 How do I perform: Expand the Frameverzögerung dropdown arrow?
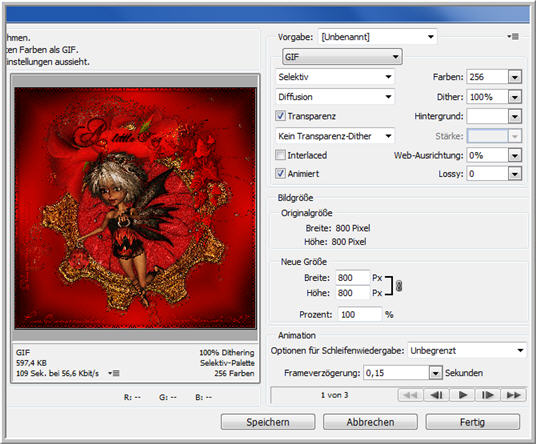[436, 373]
